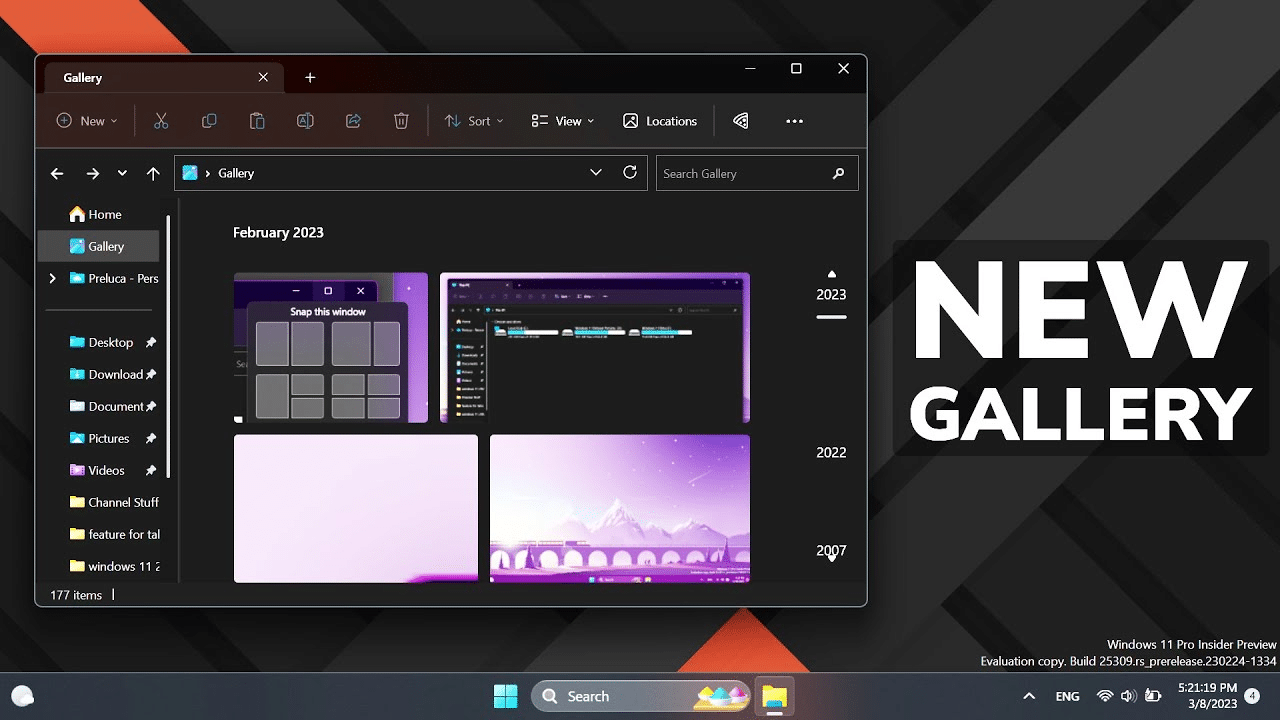Jump to 2023 on the timeline

pos(831,294)
